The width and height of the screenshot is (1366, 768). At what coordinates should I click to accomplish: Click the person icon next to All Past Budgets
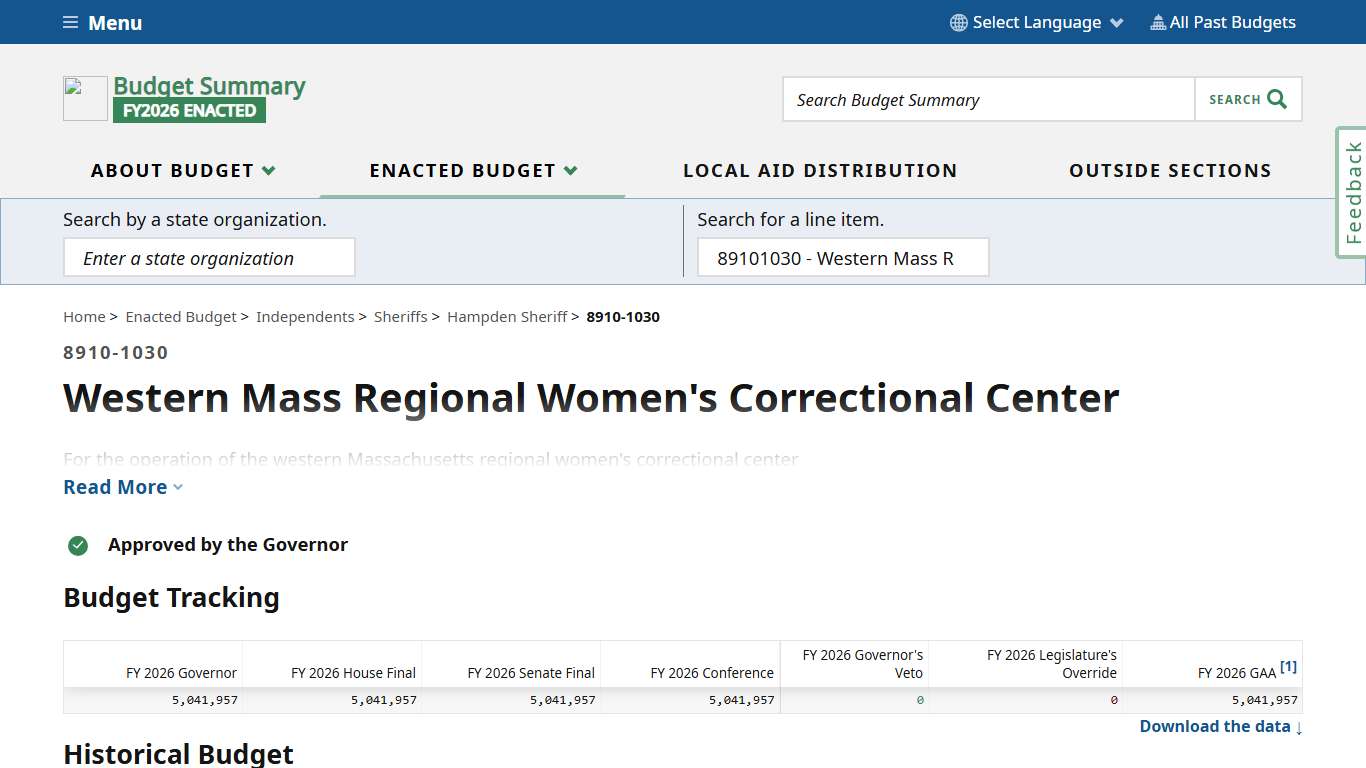1156,21
